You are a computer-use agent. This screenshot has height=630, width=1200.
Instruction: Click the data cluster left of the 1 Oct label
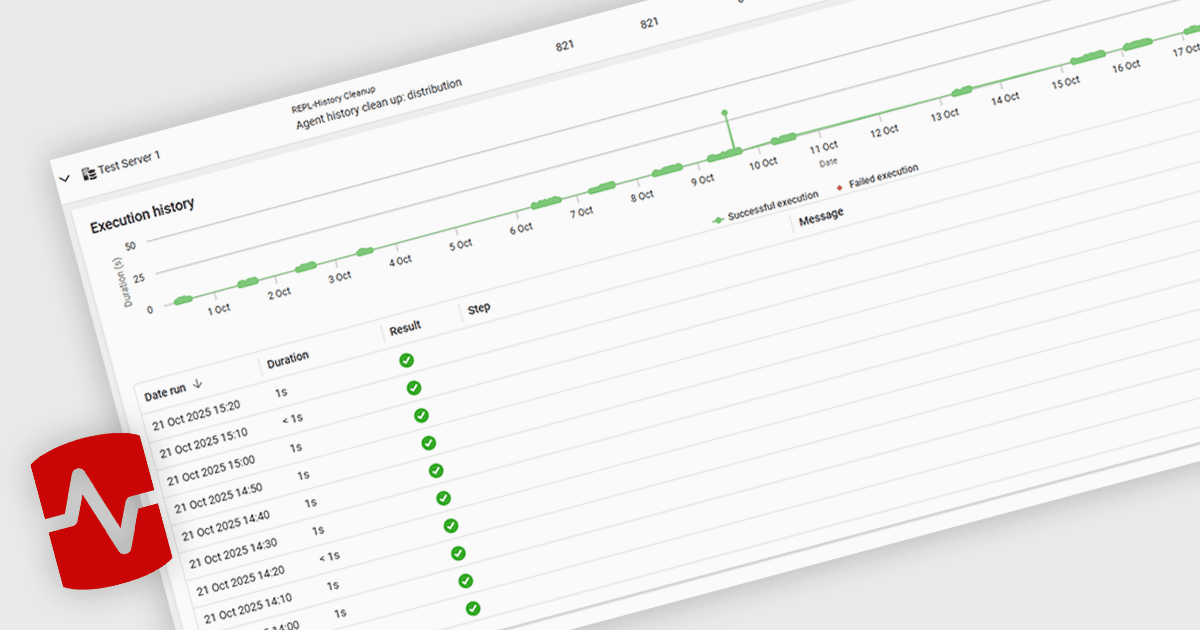(183, 299)
